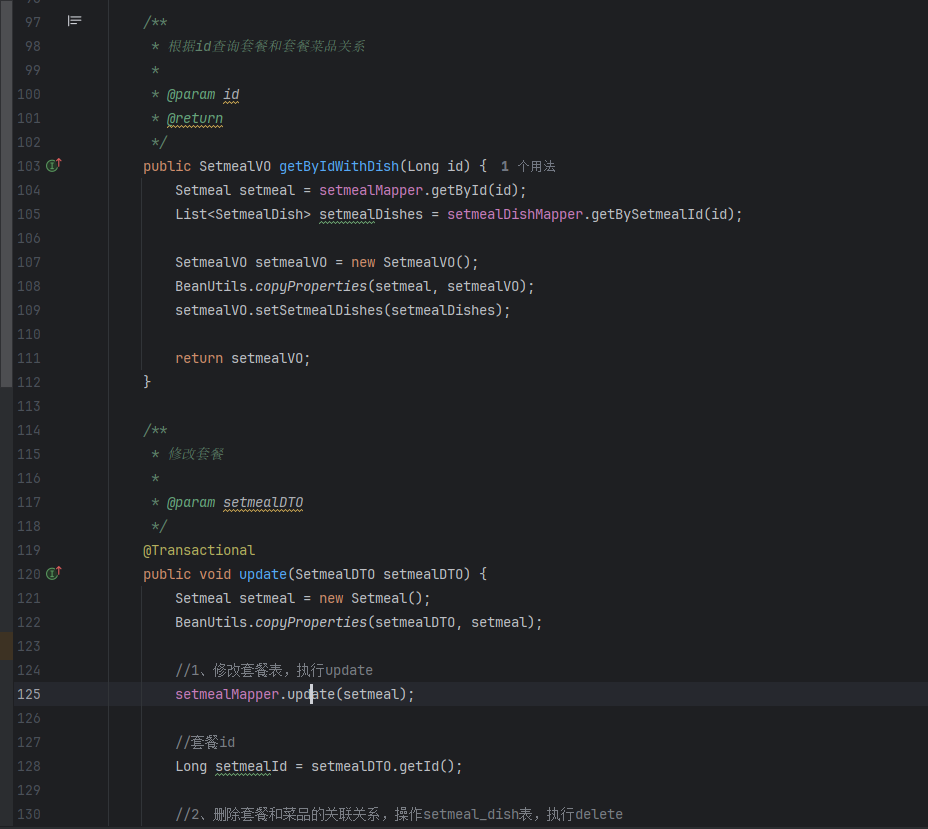This screenshot has width=928, height=829.
Task: Click the '1 个用法' usages hint
Action: point(528,166)
